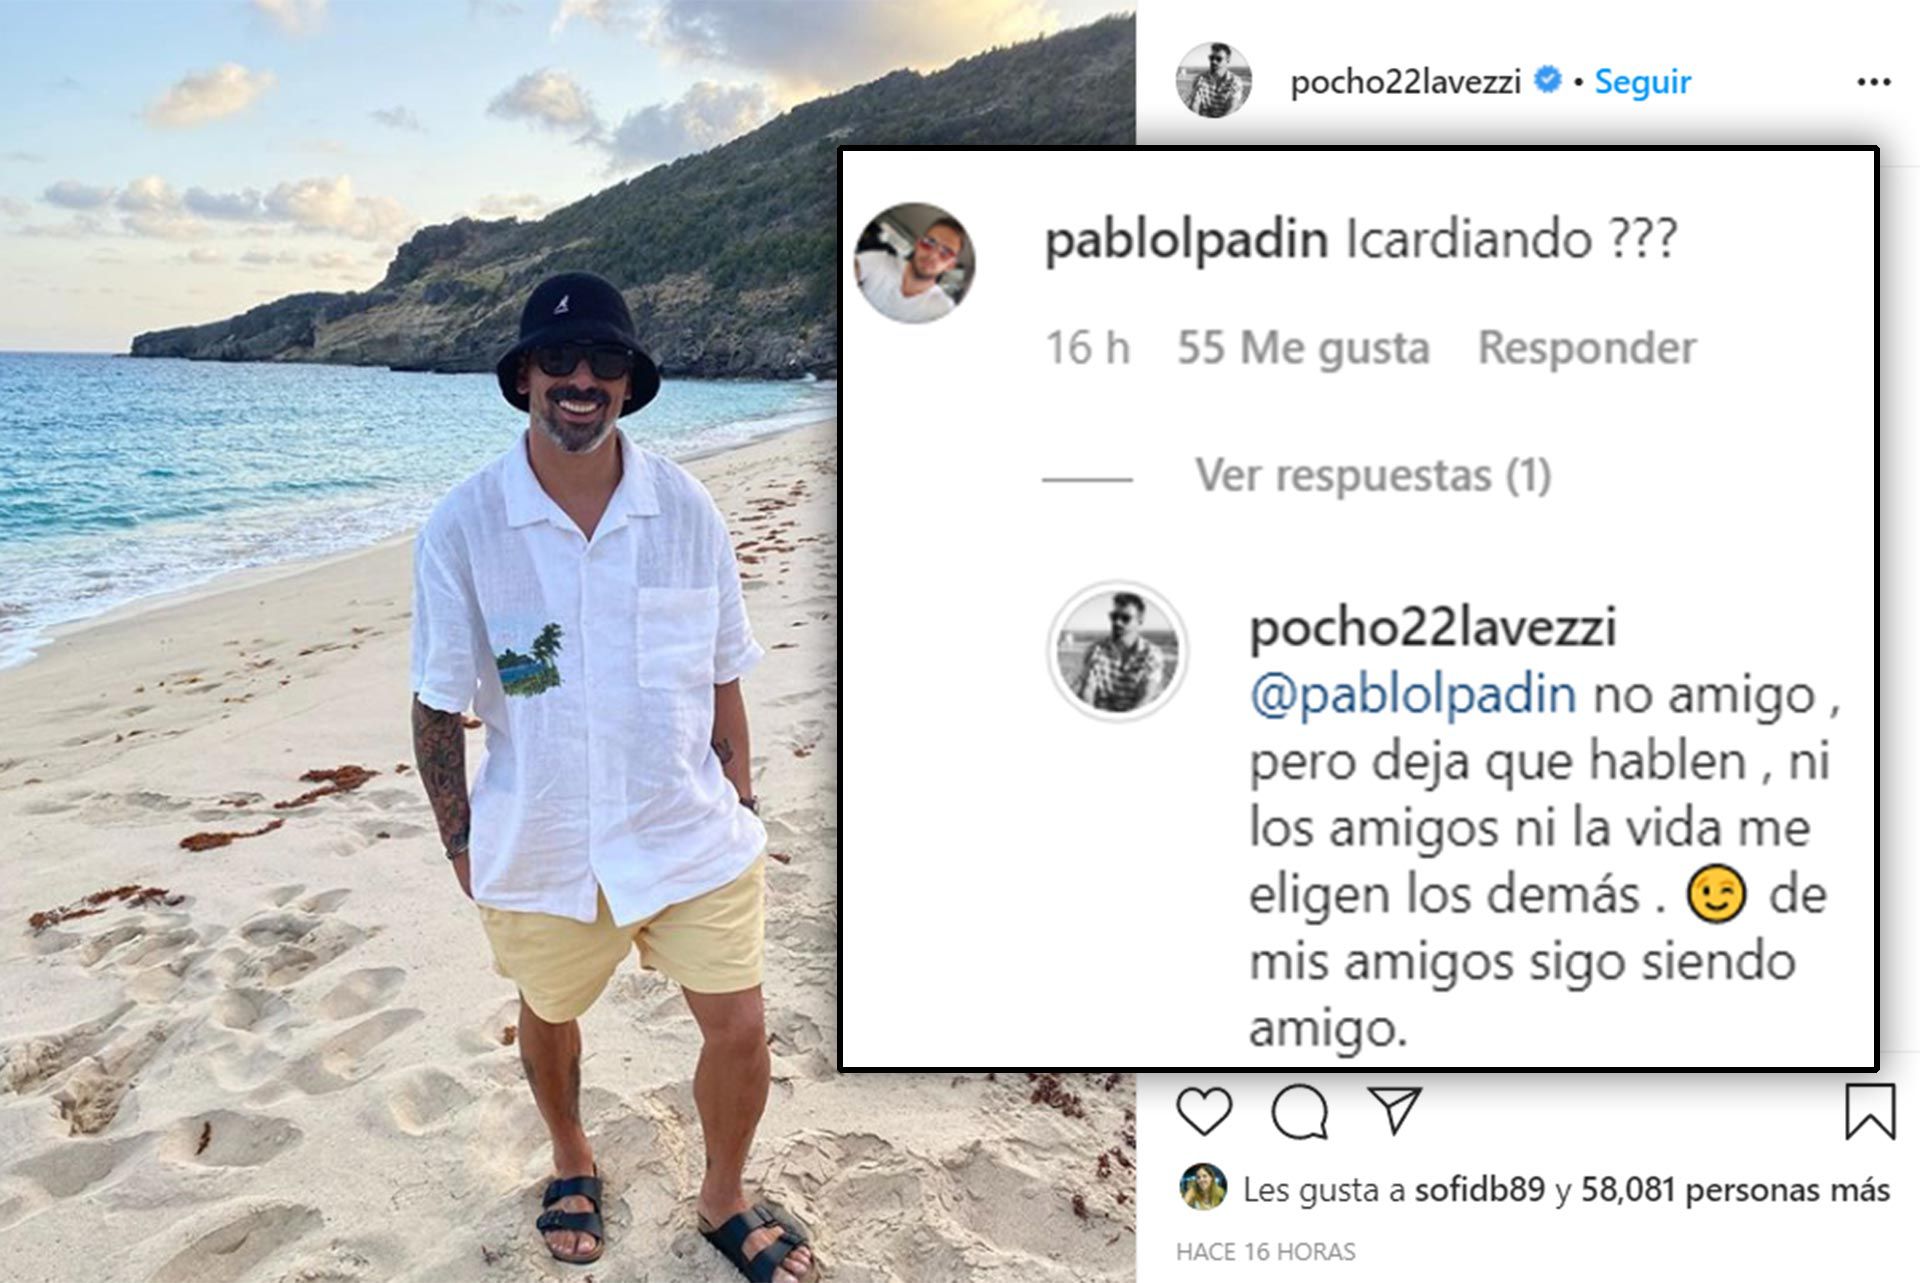Viewport: 1920px width, 1283px height.
Task: Save post with bookmark icon
Action: click(x=1870, y=1111)
